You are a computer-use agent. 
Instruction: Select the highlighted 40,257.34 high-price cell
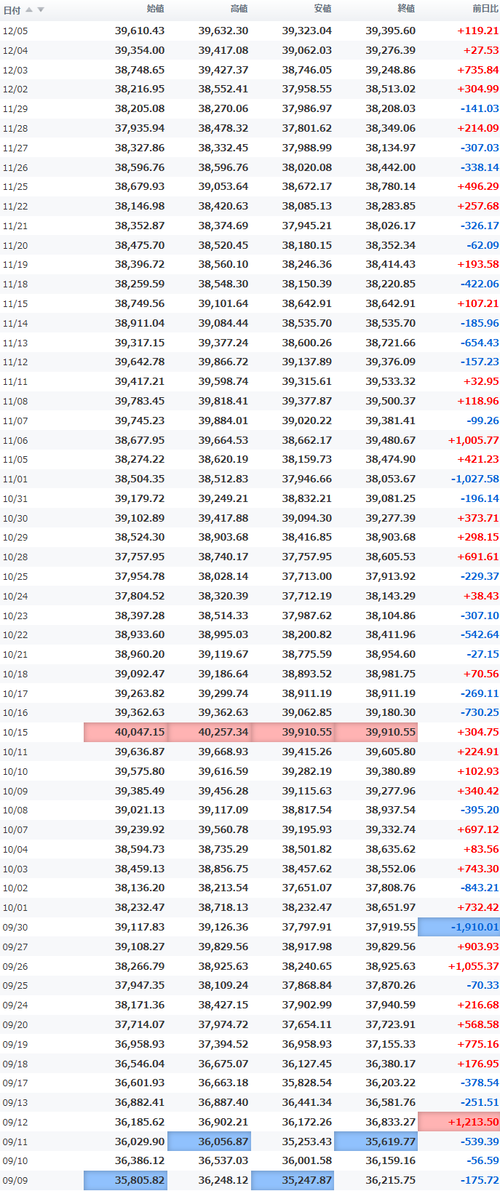tap(210, 732)
